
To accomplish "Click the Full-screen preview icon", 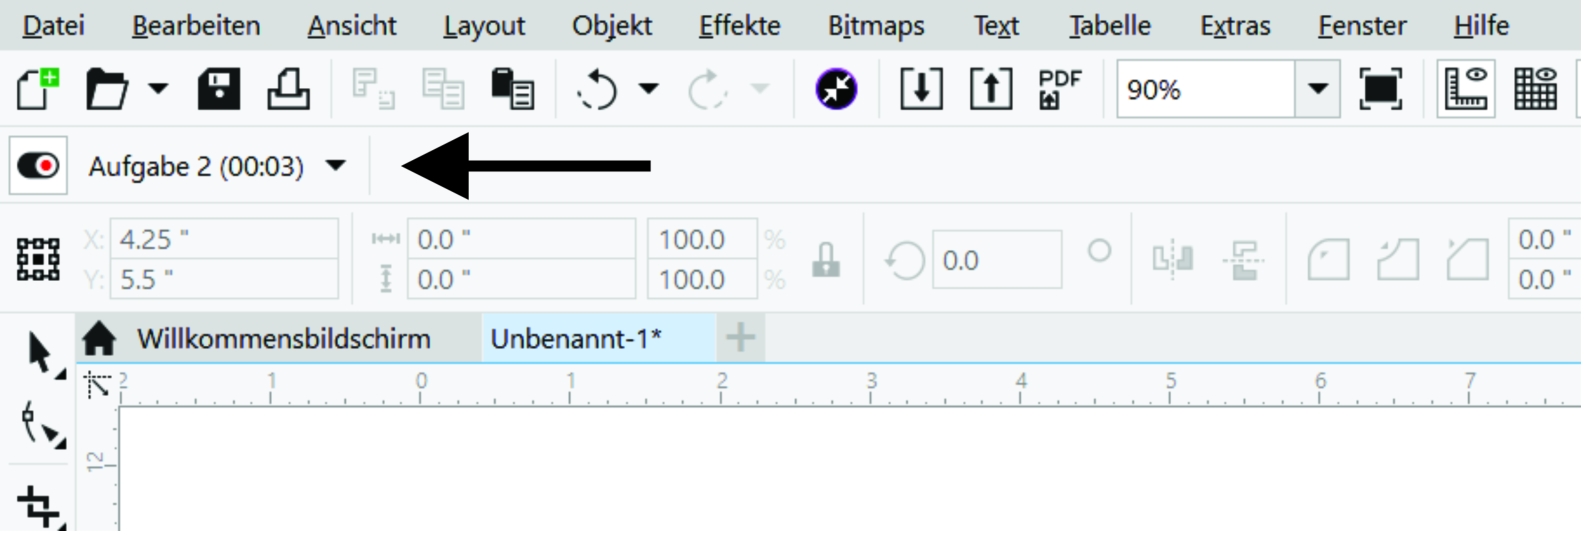I will [x=1380, y=90].
